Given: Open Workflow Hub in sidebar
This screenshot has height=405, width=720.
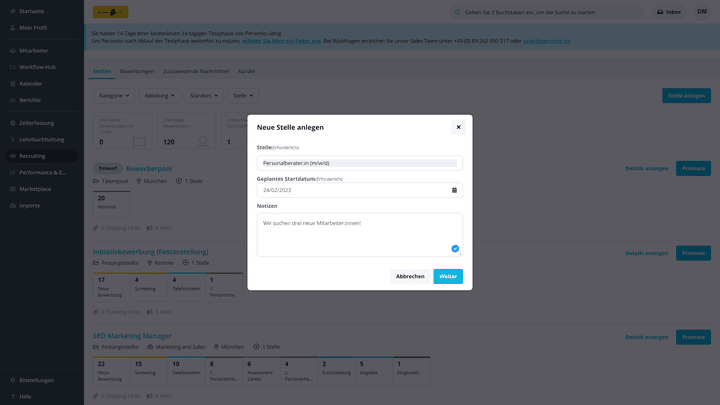Looking at the screenshot, I should click(x=37, y=67).
